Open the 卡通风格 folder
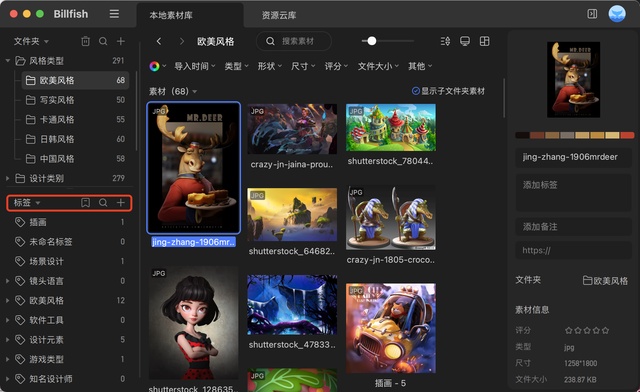Image resolution: width=640 pixels, height=392 pixels. (75, 120)
